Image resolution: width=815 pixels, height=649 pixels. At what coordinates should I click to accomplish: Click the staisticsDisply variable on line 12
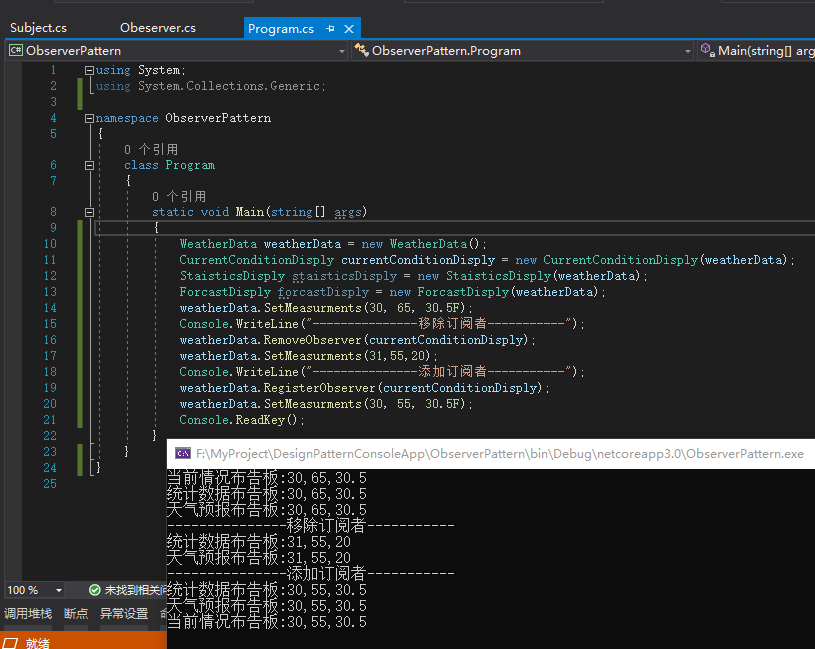pyautogui.click(x=345, y=276)
